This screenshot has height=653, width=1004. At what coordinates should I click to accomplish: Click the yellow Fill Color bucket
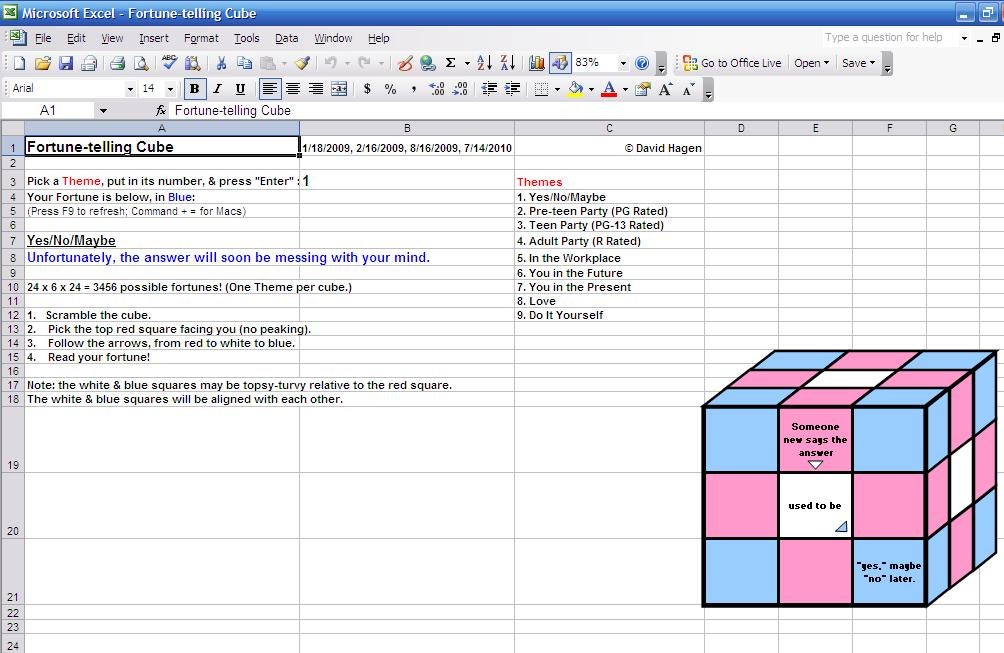(x=575, y=89)
